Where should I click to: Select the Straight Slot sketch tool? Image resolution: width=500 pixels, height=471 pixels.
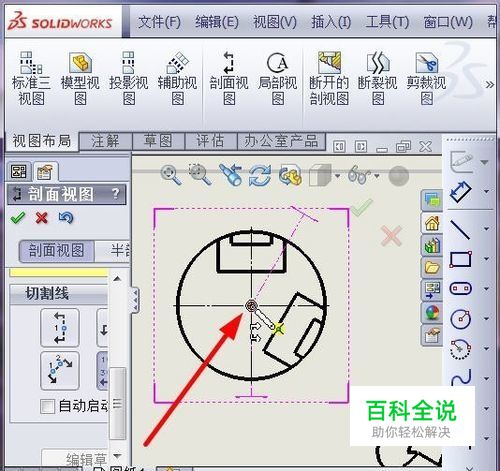coord(461,288)
